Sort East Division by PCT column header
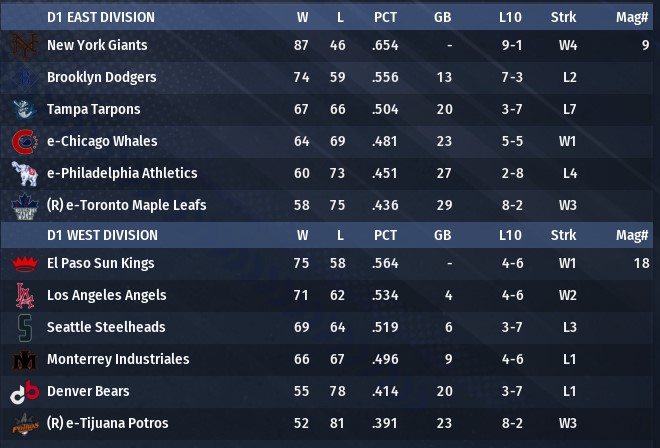This screenshot has height=448, width=660. pyautogui.click(x=385, y=17)
